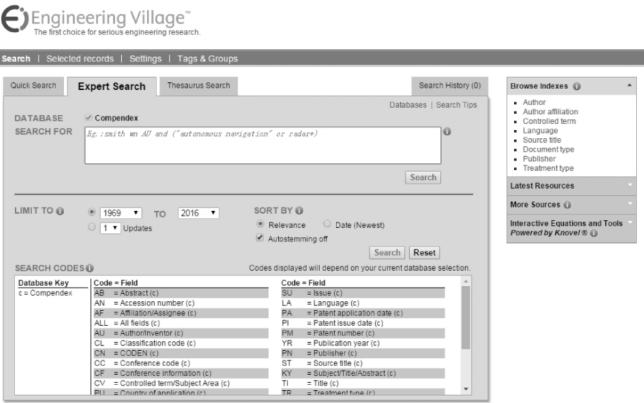Click the search codes scroll up arrow
Screen dimensions: 644x403
click(466, 281)
